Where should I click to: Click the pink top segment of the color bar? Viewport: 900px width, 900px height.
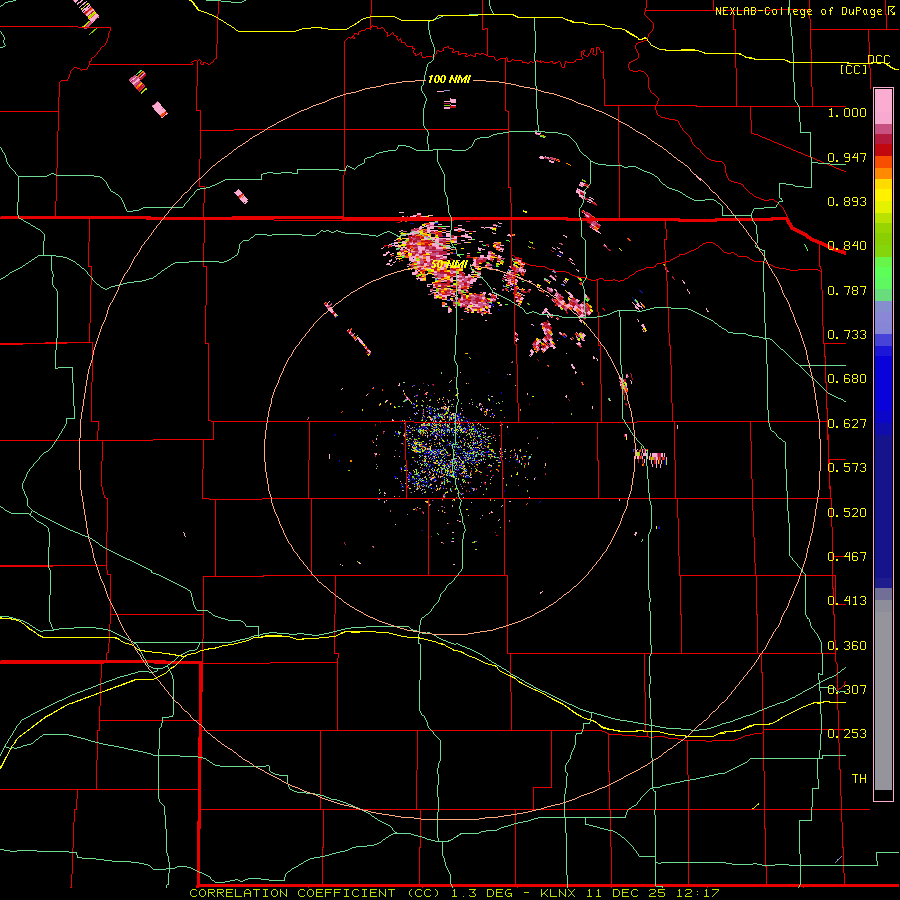point(883,107)
